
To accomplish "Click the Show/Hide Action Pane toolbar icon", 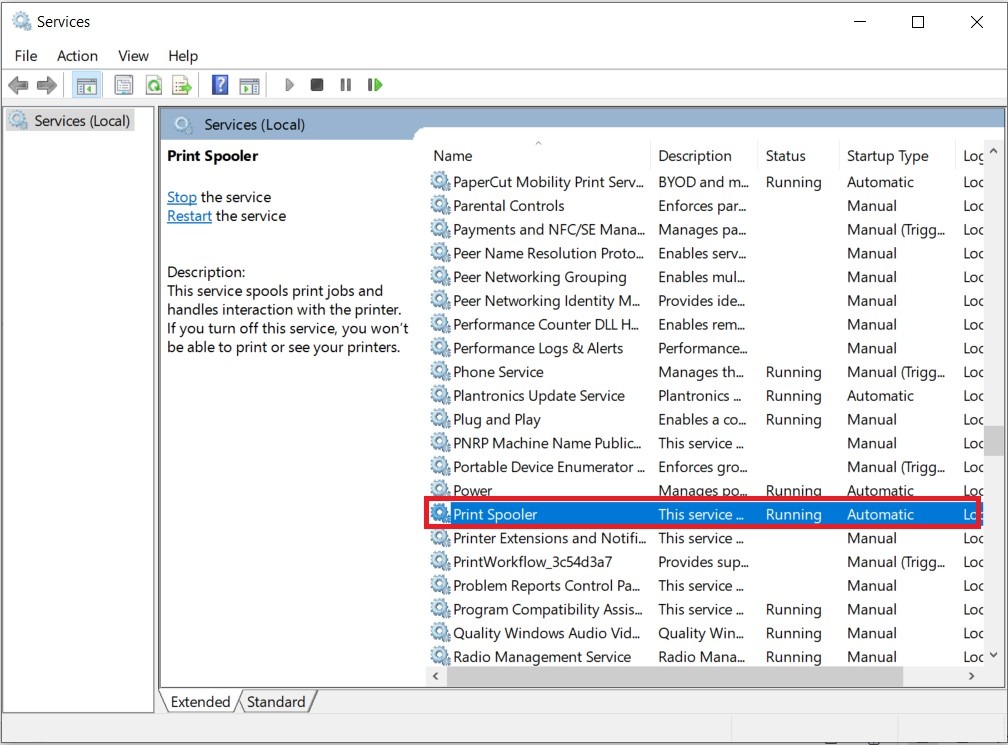I will click(x=249, y=85).
